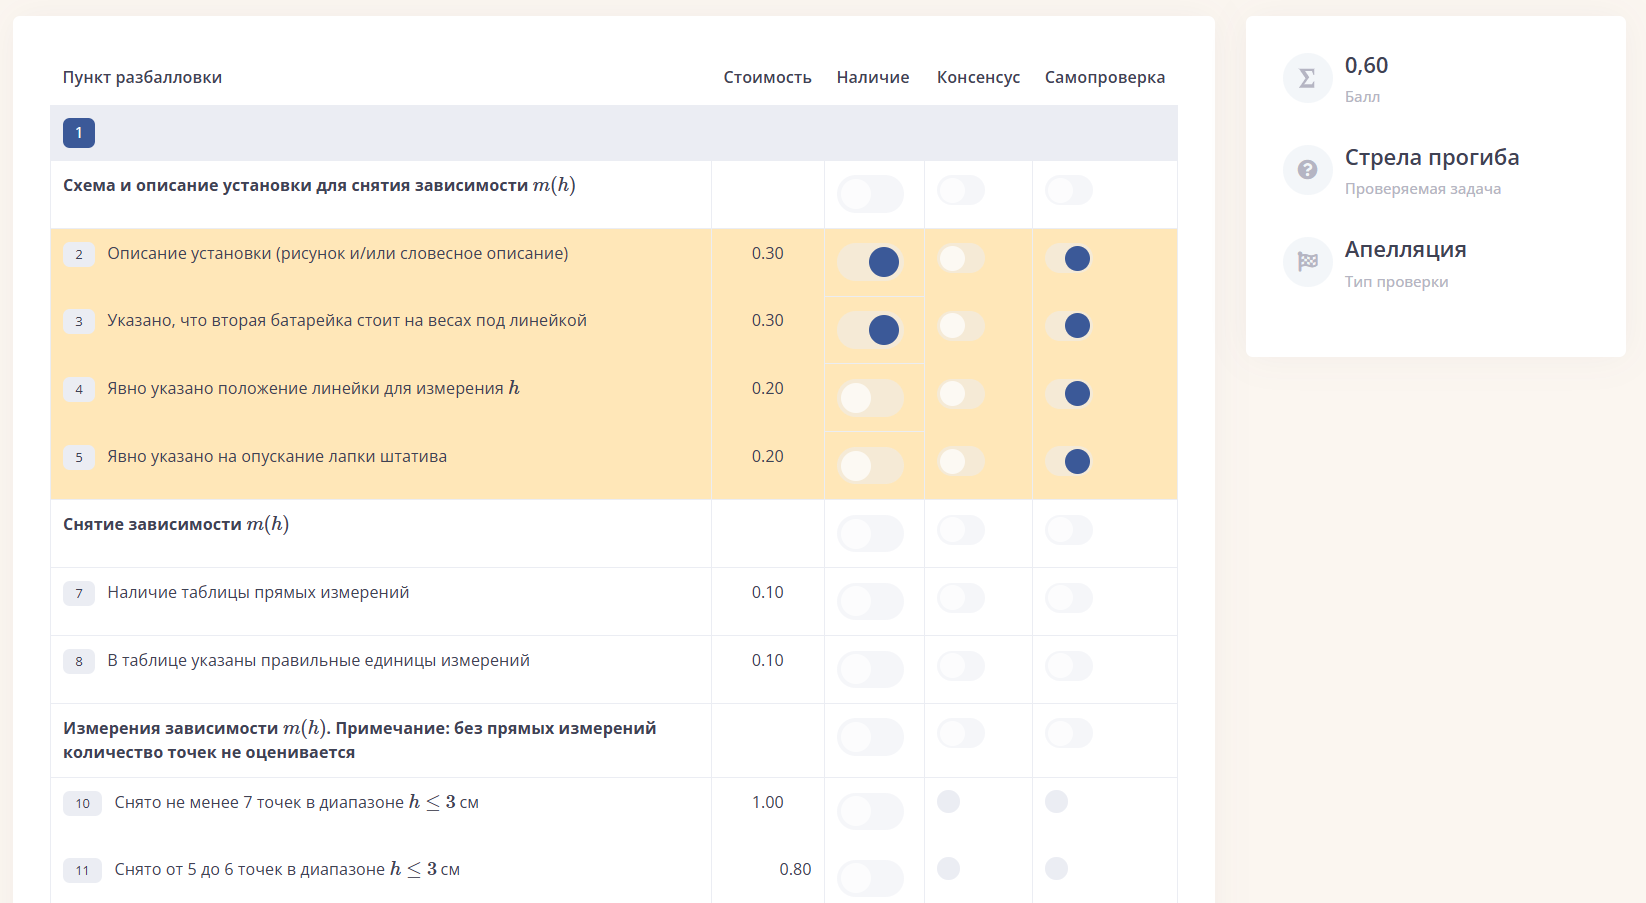Click the item number 5 badge
The image size is (1646, 903).
pyautogui.click(x=79, y=457)
